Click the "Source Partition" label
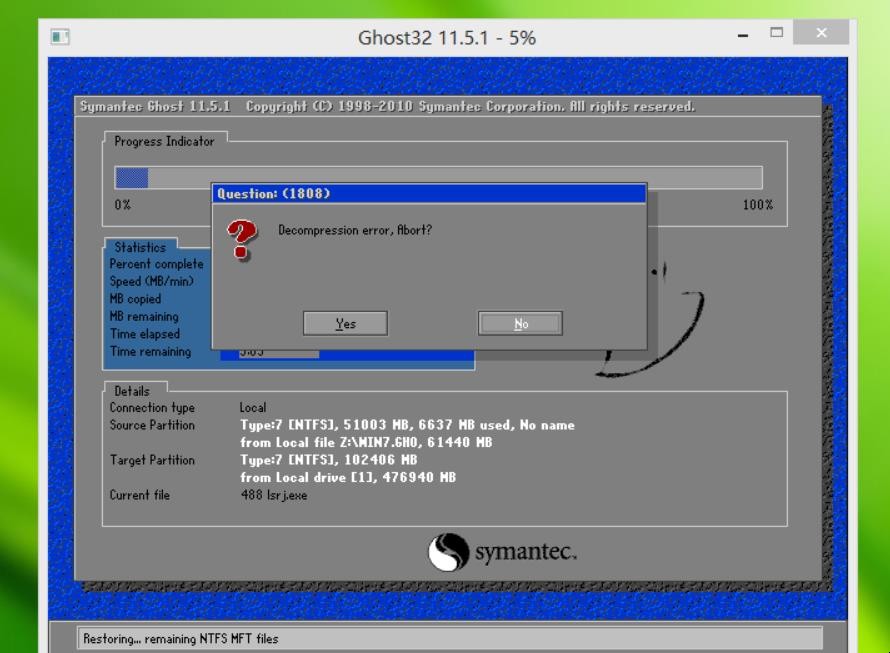890x653 pixels. (x=152, y=425)
